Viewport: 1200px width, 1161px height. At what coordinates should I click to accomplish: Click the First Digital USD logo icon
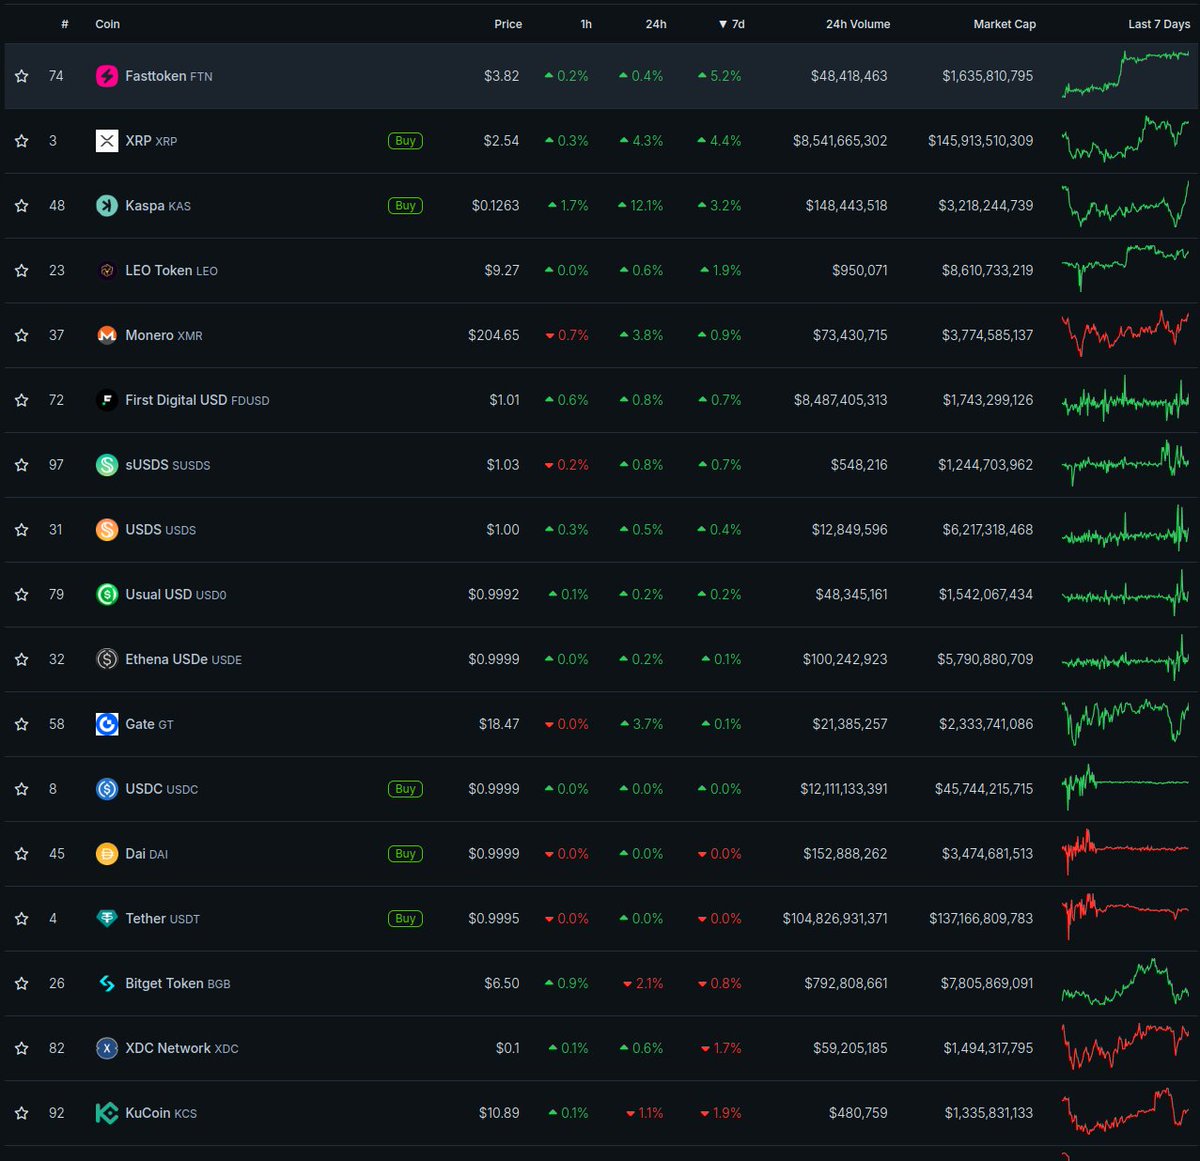[107, 400]
